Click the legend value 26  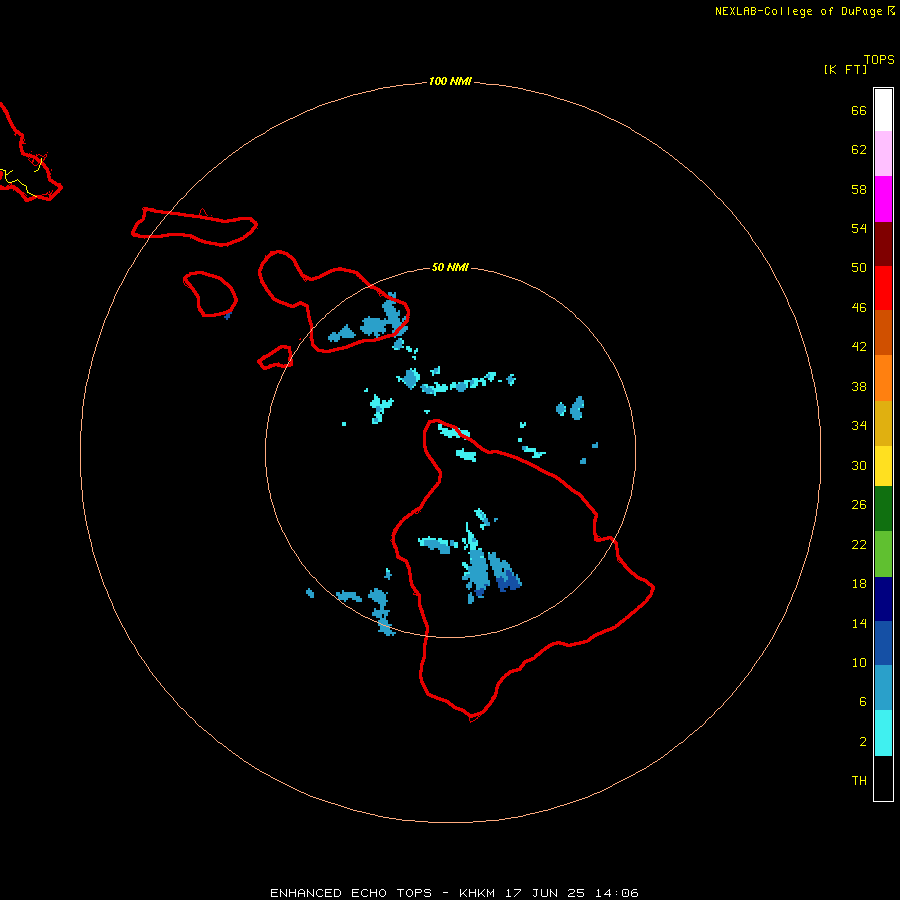859,505
